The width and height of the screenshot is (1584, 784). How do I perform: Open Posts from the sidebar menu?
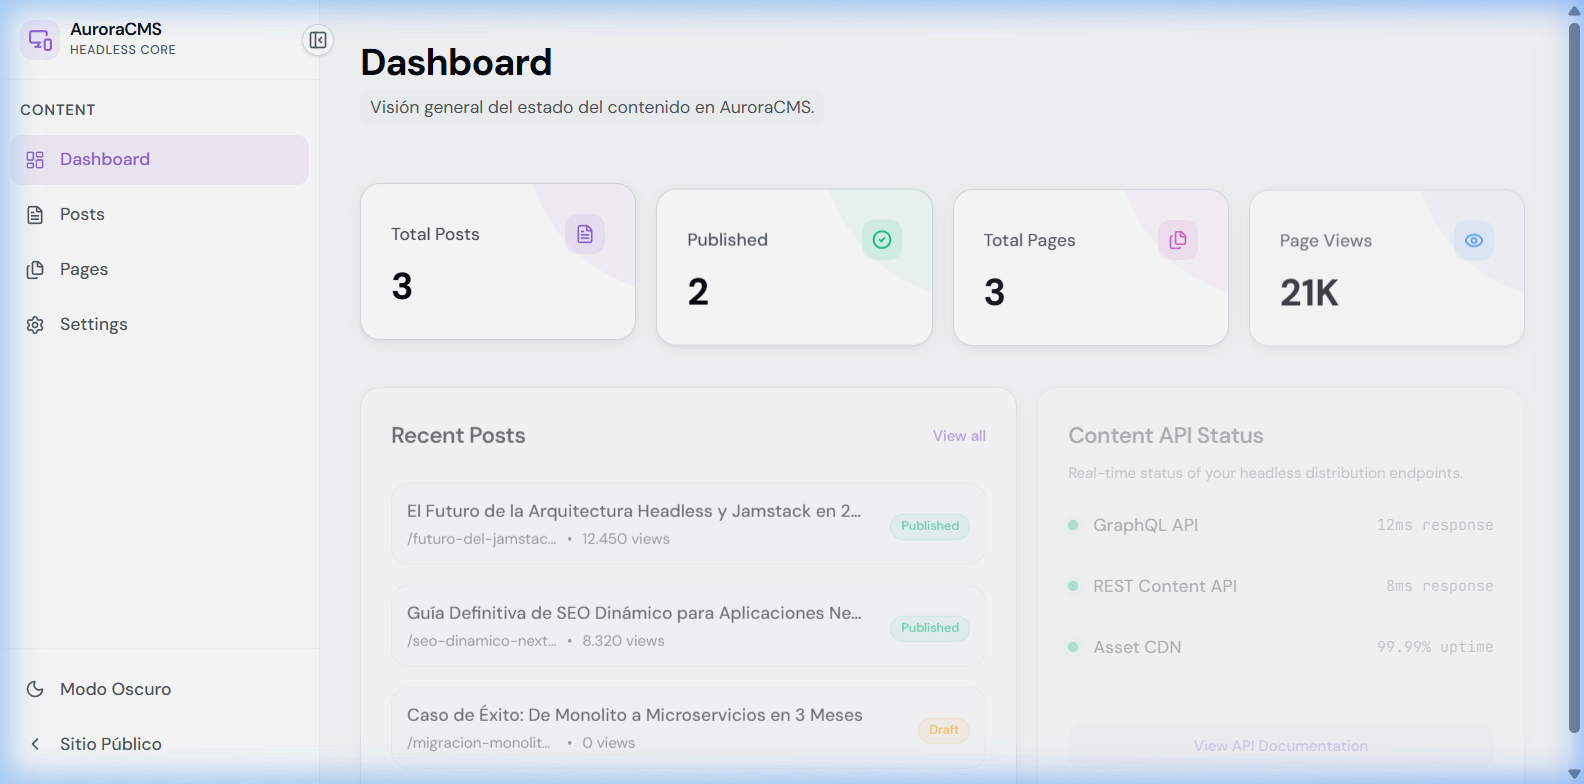pyautogui.click(x=82, y=215)
